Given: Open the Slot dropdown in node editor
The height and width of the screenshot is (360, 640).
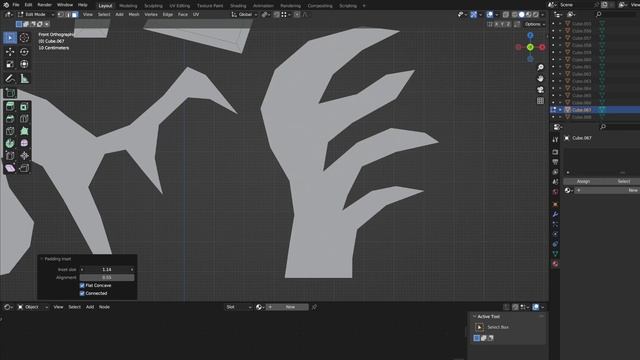Looking at the screenshot, I should pyautogui.click(x=238, y=307).
